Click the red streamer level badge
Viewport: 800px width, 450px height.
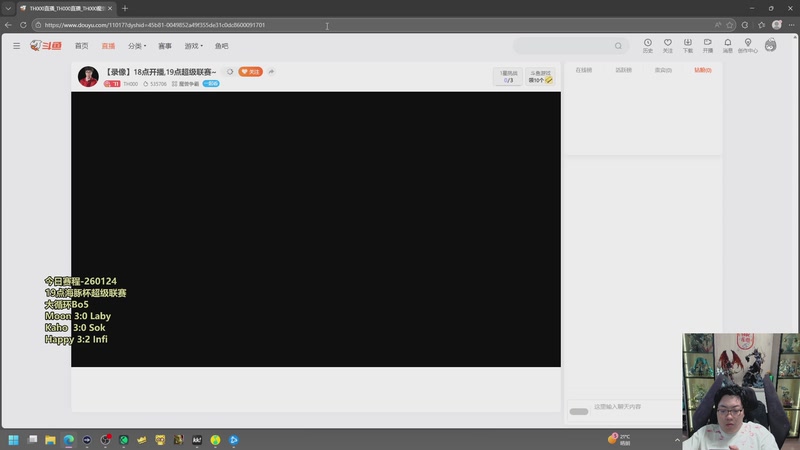[112, 84]
